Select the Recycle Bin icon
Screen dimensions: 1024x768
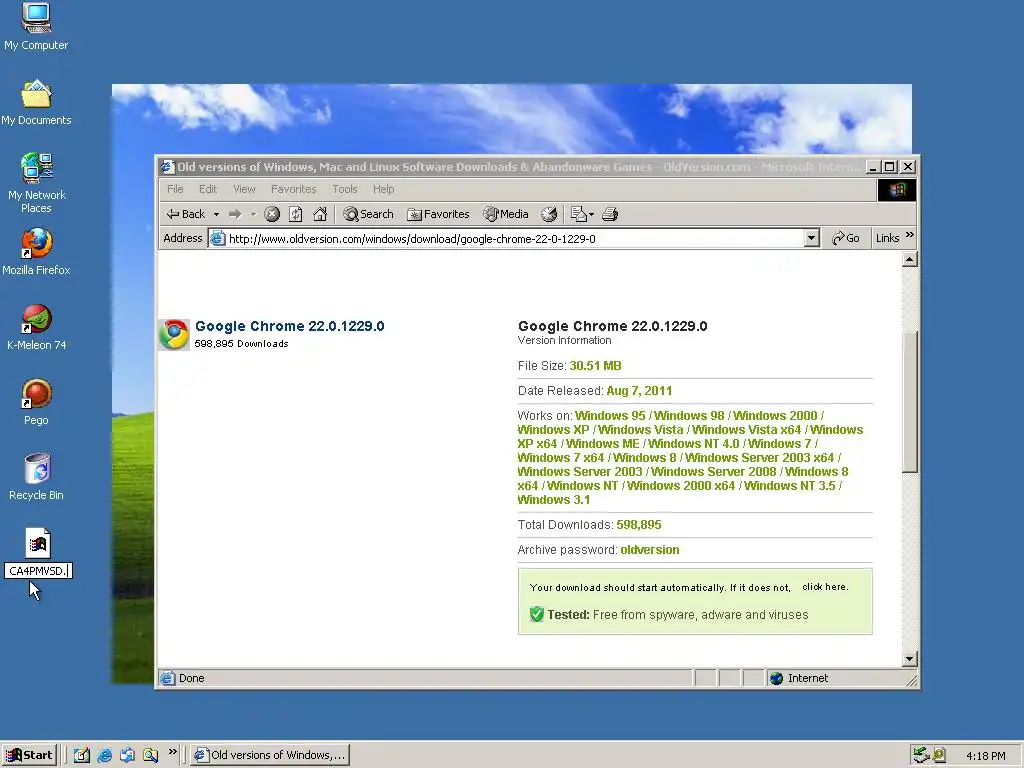(37, 477)
